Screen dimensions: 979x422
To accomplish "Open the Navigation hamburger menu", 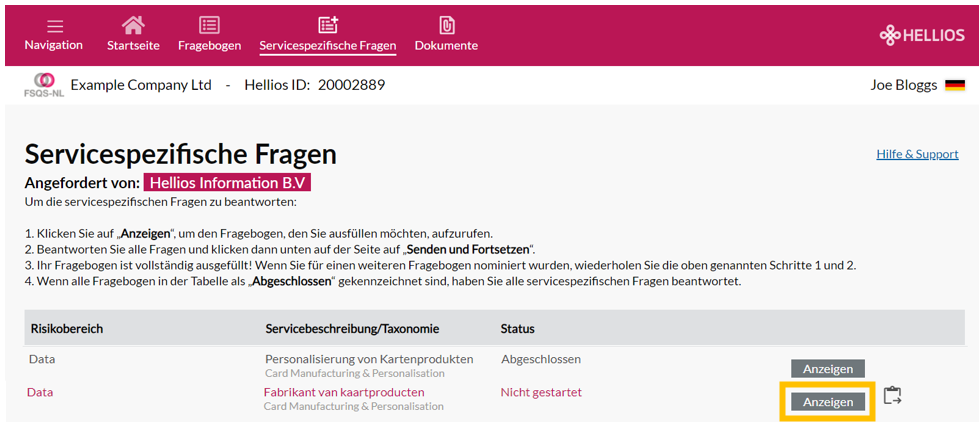I will [x=54, y=26].
